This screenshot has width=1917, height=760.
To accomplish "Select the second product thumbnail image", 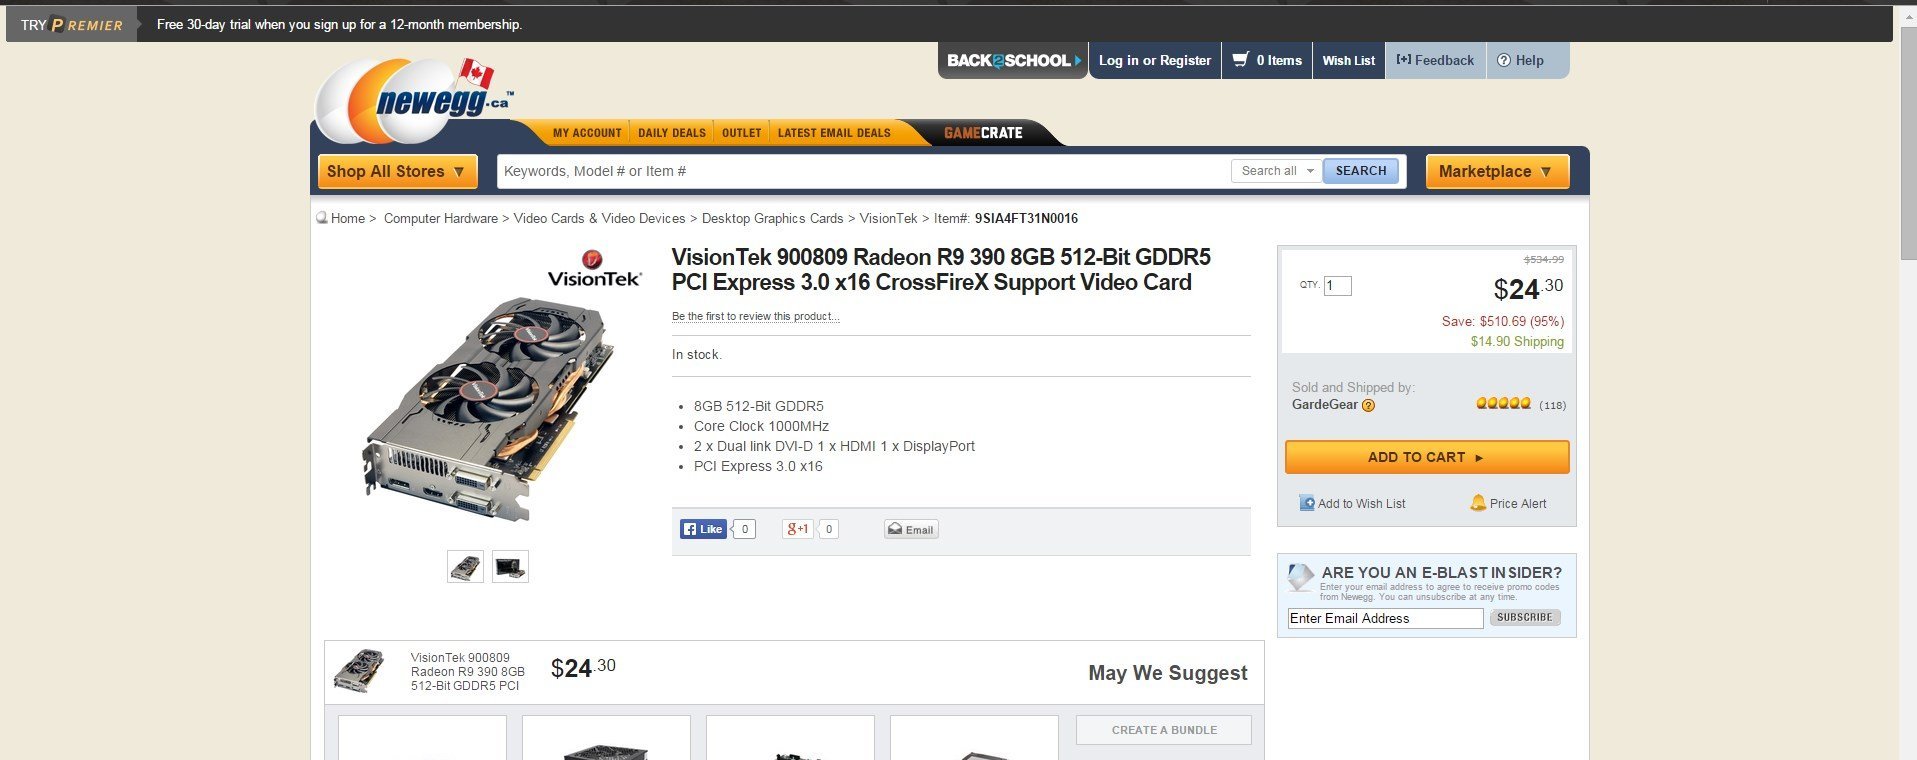I will (x=510, y=567).
